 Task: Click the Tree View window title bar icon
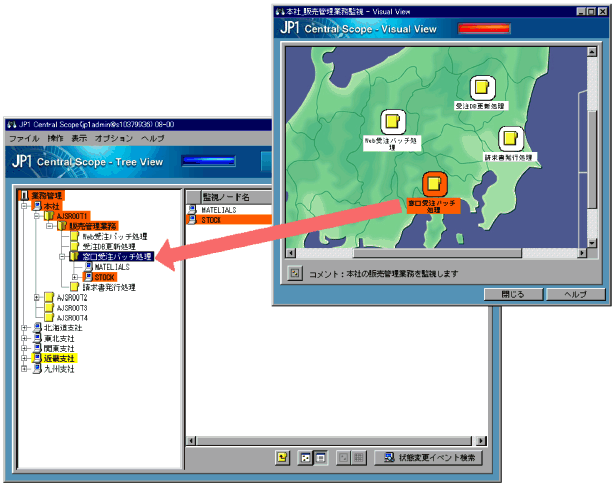pyautogui.click(x=12, y=125)
